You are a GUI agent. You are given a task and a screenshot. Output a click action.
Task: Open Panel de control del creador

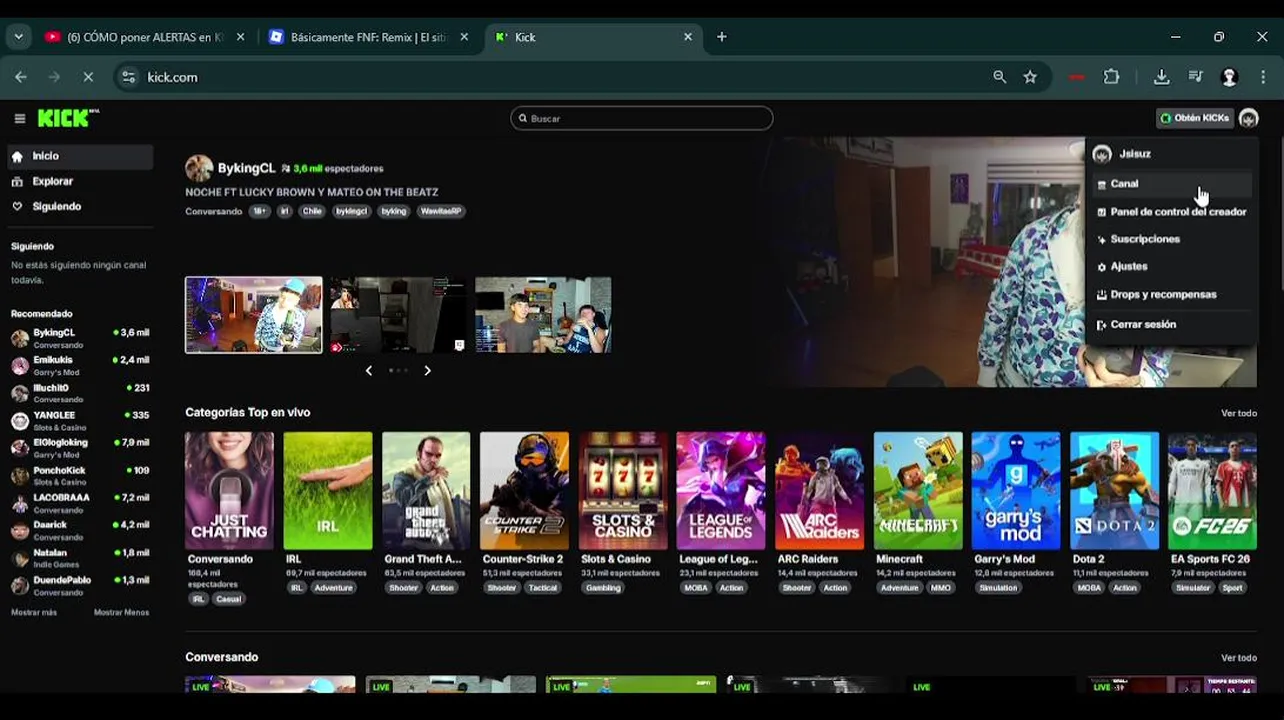pos(1171,212)
